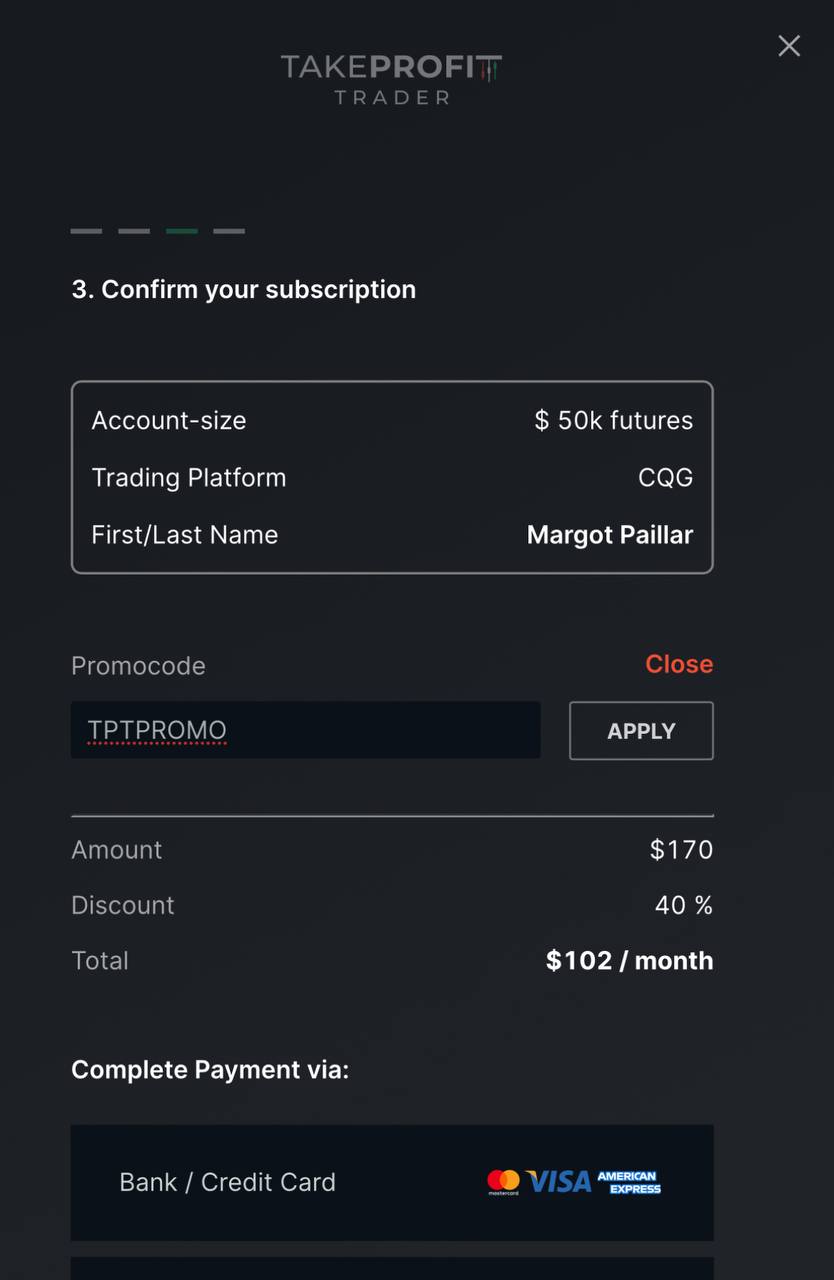The image size is (834, 1280).
Task: Click the Visa payment icon
Action: (x=560, y=1181)
